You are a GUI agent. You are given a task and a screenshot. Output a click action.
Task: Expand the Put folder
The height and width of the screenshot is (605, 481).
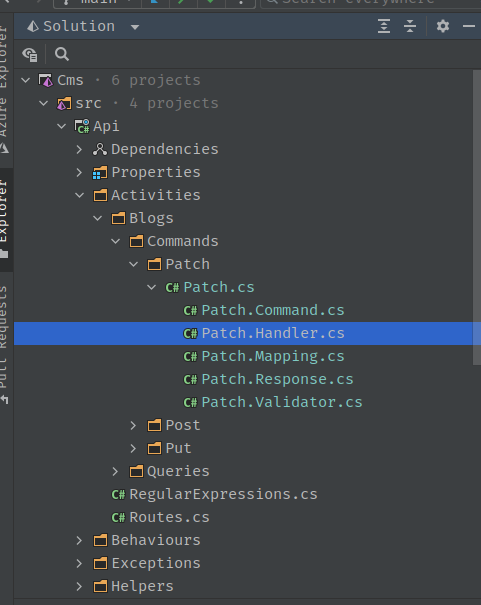coord(133,448)
